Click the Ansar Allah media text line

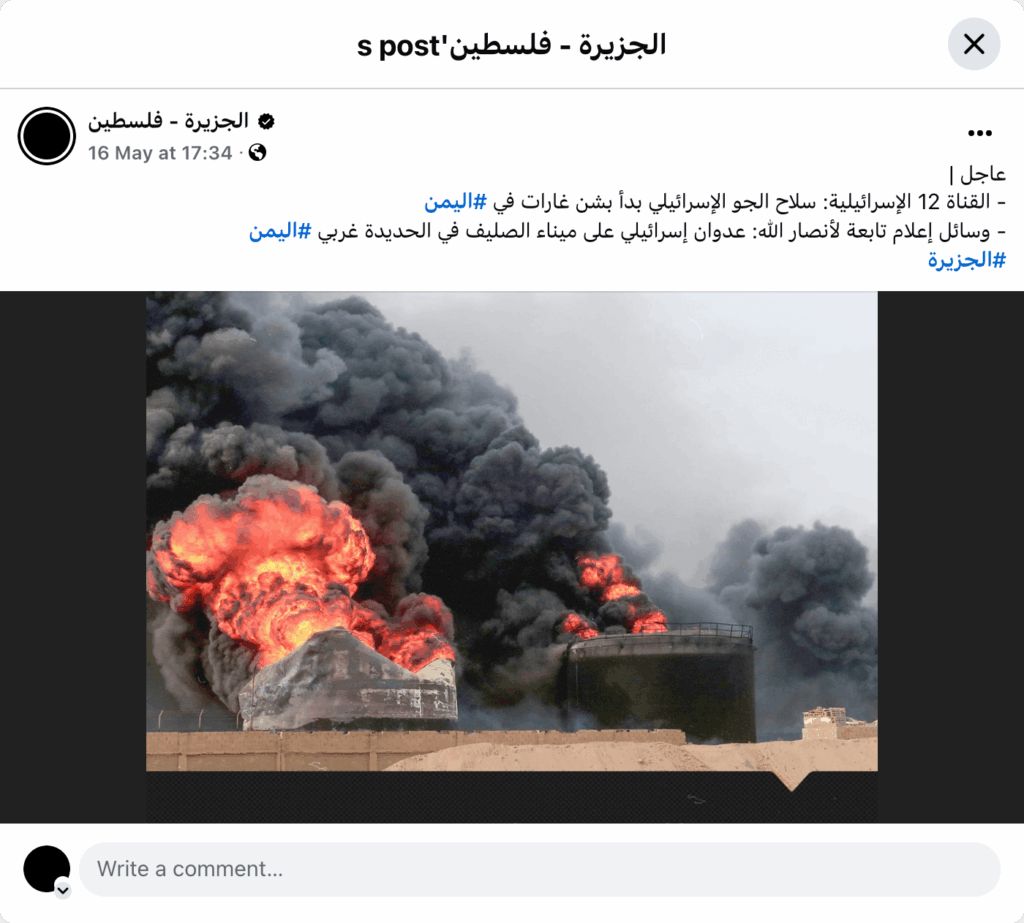point(627,231)
